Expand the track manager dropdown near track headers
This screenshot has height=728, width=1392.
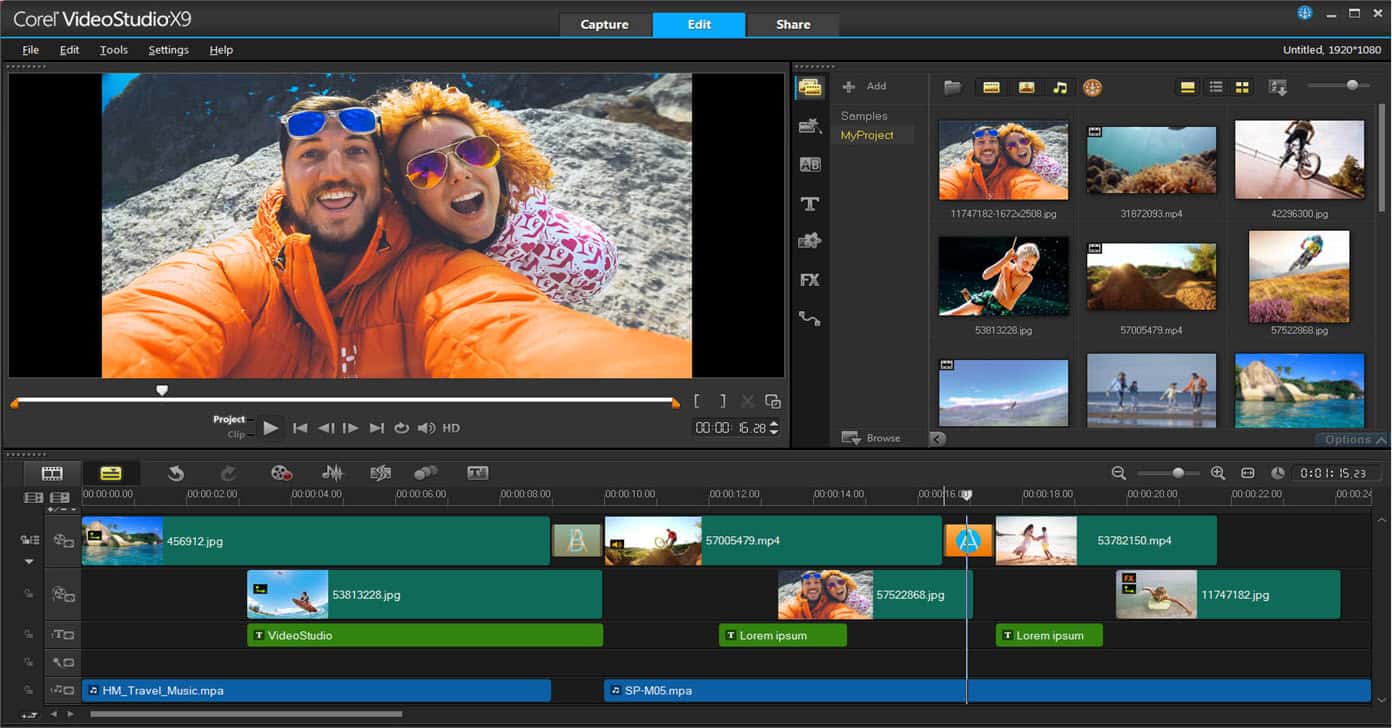pos(29,561)
